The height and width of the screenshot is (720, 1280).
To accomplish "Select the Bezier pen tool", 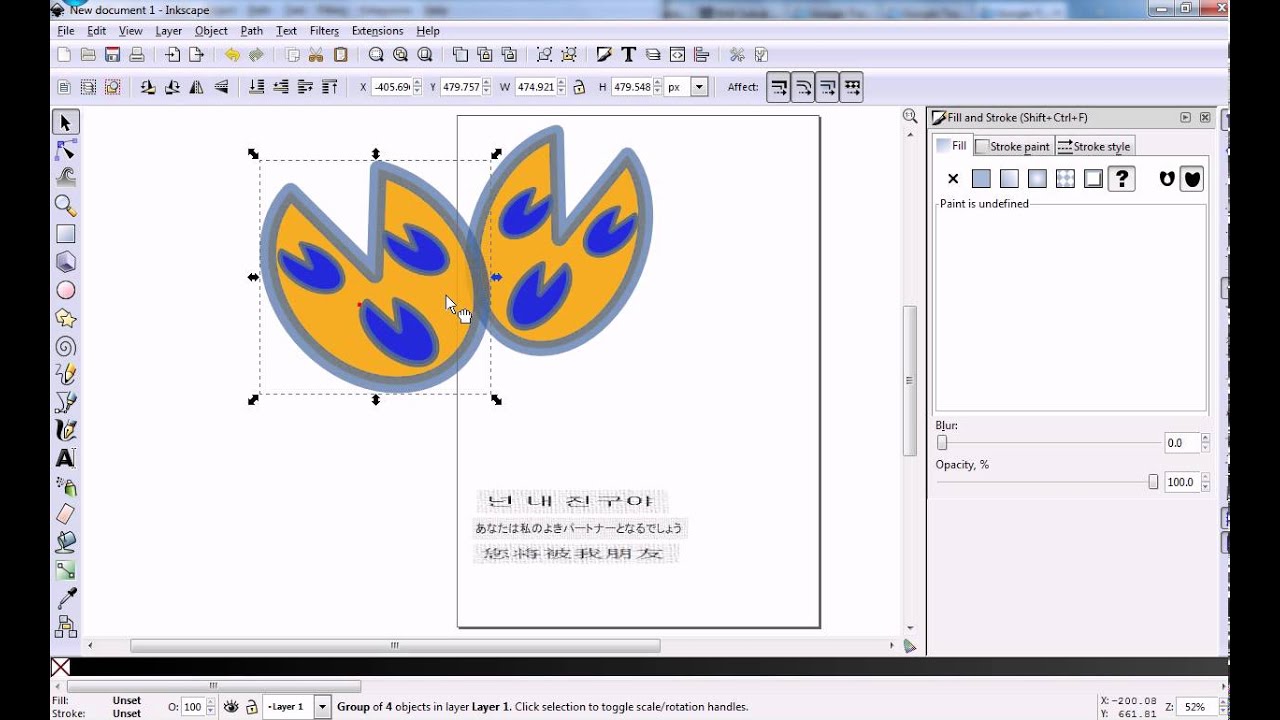I will (x=66, y=402).
